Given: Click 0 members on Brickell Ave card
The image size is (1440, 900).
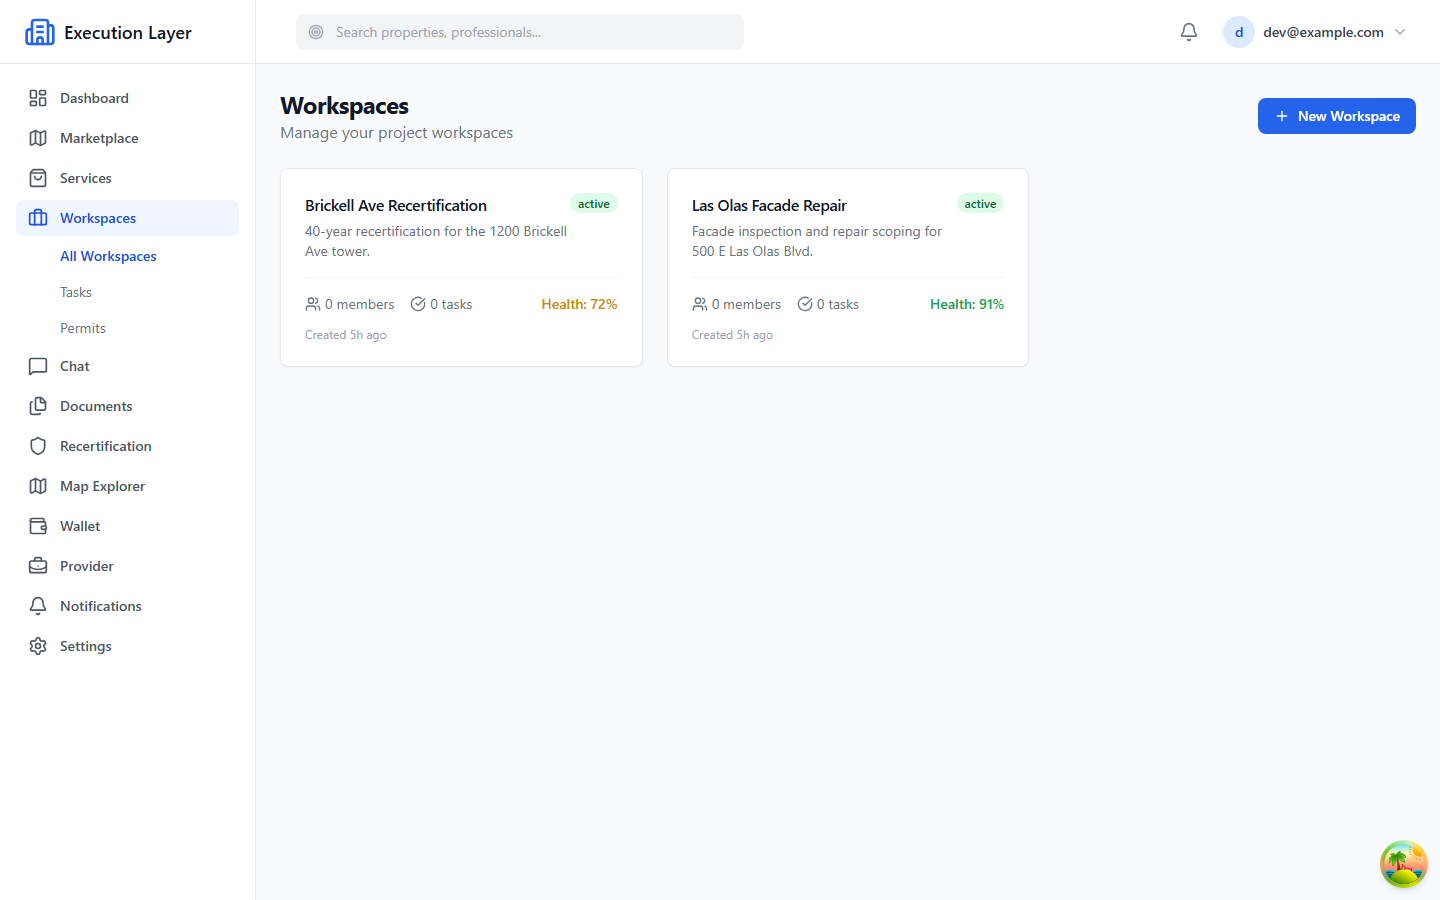Looking at the screenshot, I should tap(350, 304).
